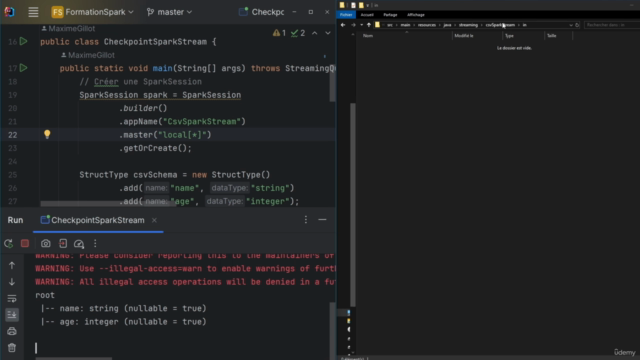Click down arrow in the console sidebar
This screenshot has width=640, height=360.
[x=12, y=282]
